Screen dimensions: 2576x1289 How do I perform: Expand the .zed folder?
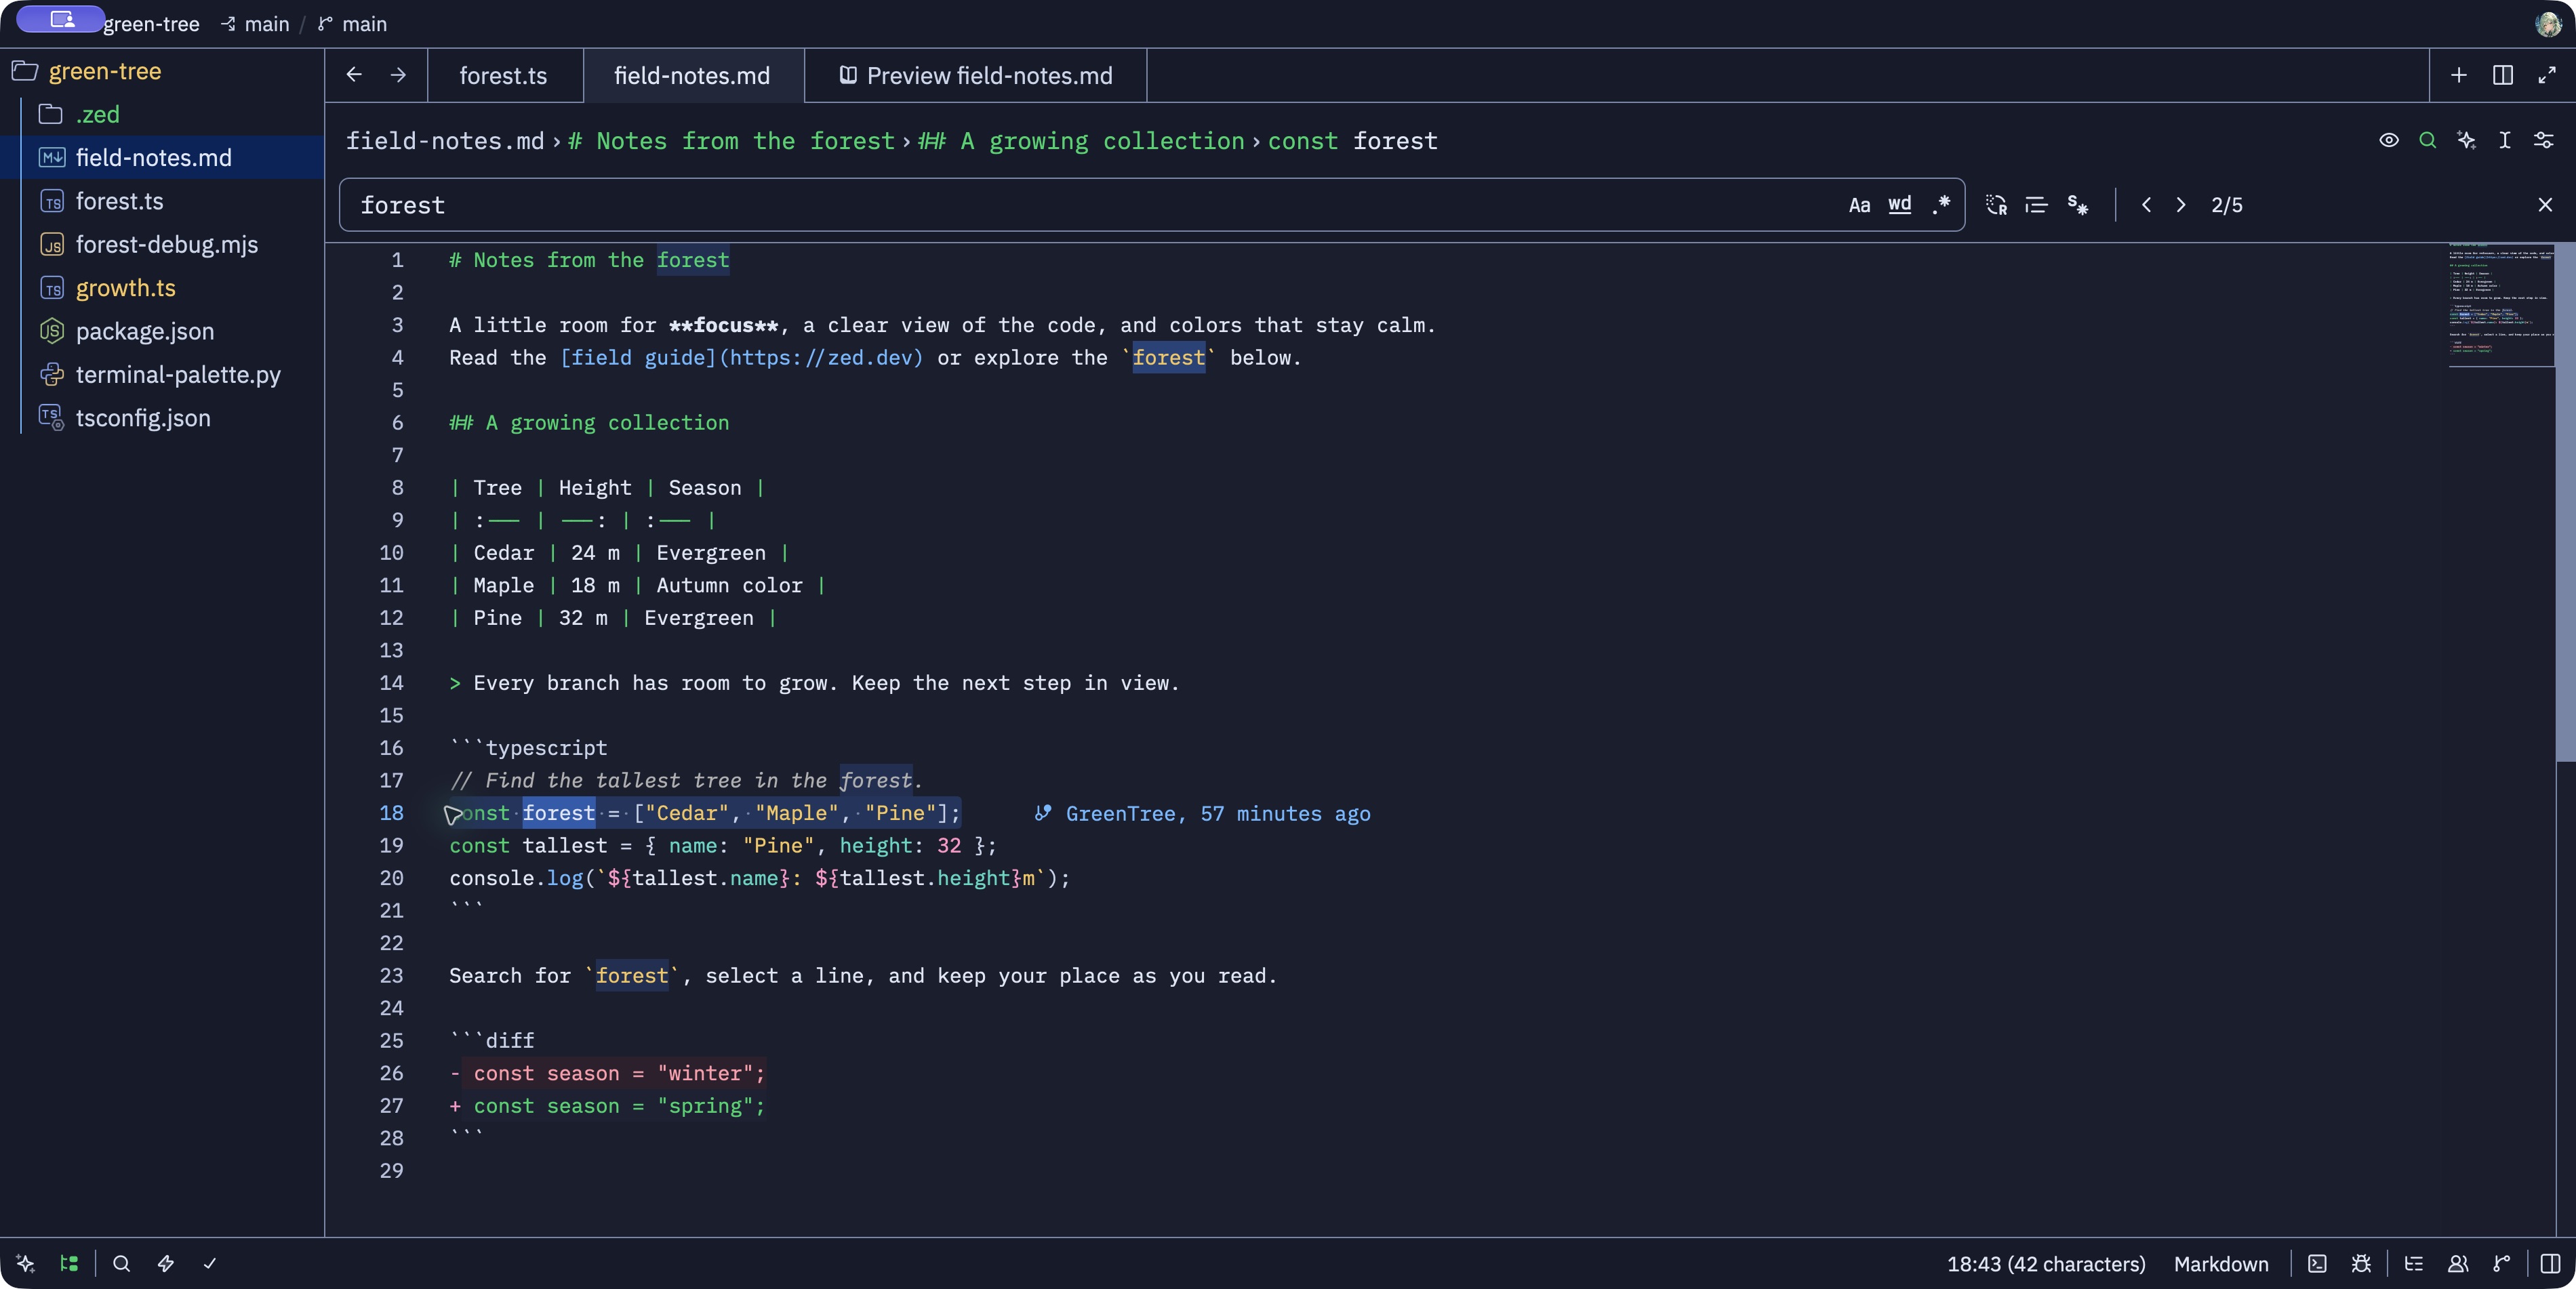(162, 115)
